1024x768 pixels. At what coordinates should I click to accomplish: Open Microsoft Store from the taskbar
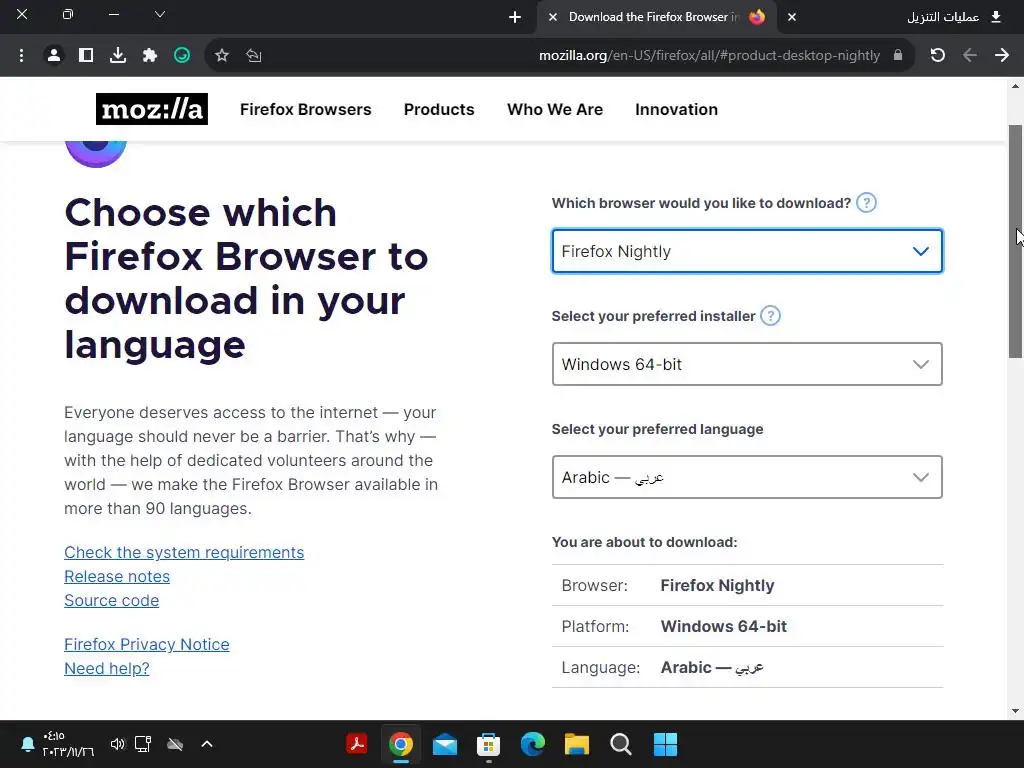488,744
